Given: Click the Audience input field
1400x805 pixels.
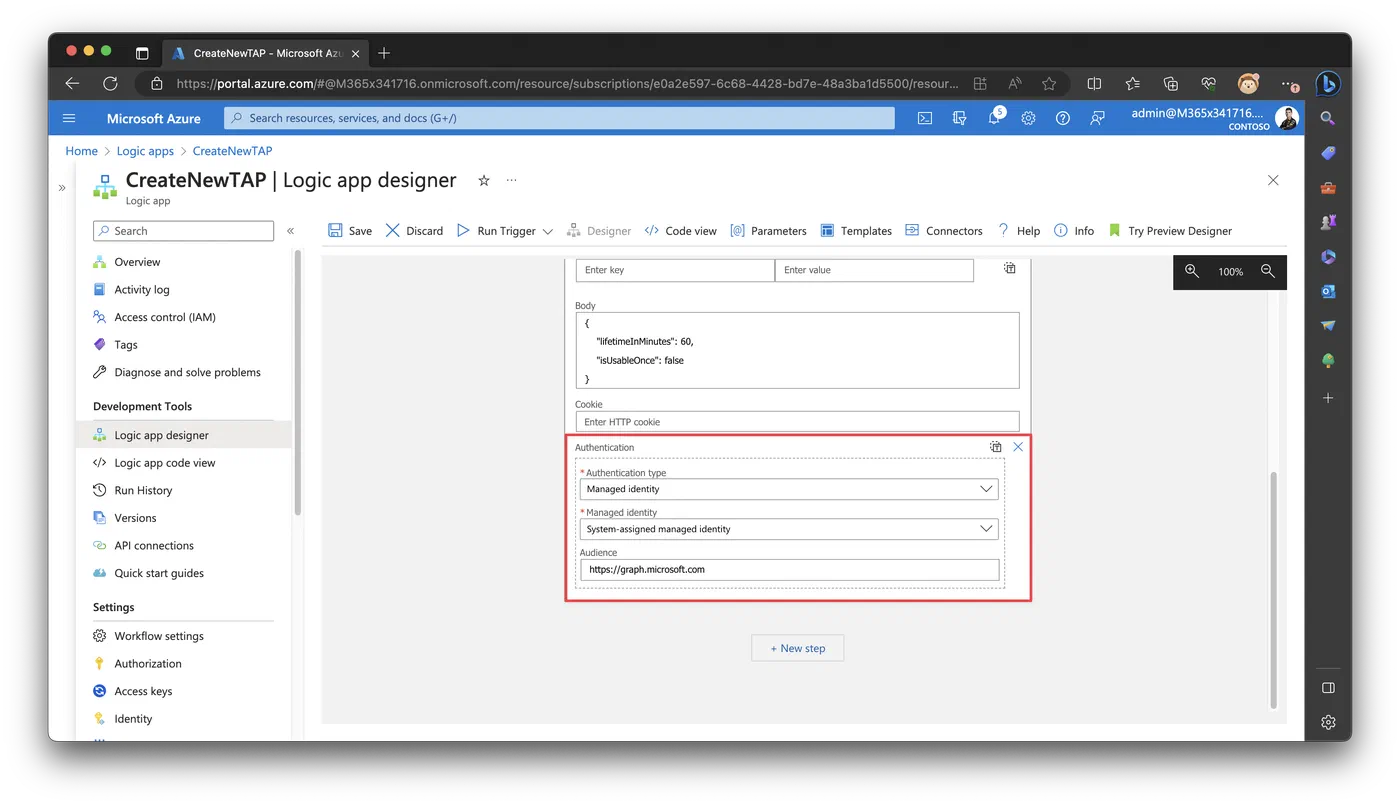Looking at the screenshot, I should click(x=789, y=570).
